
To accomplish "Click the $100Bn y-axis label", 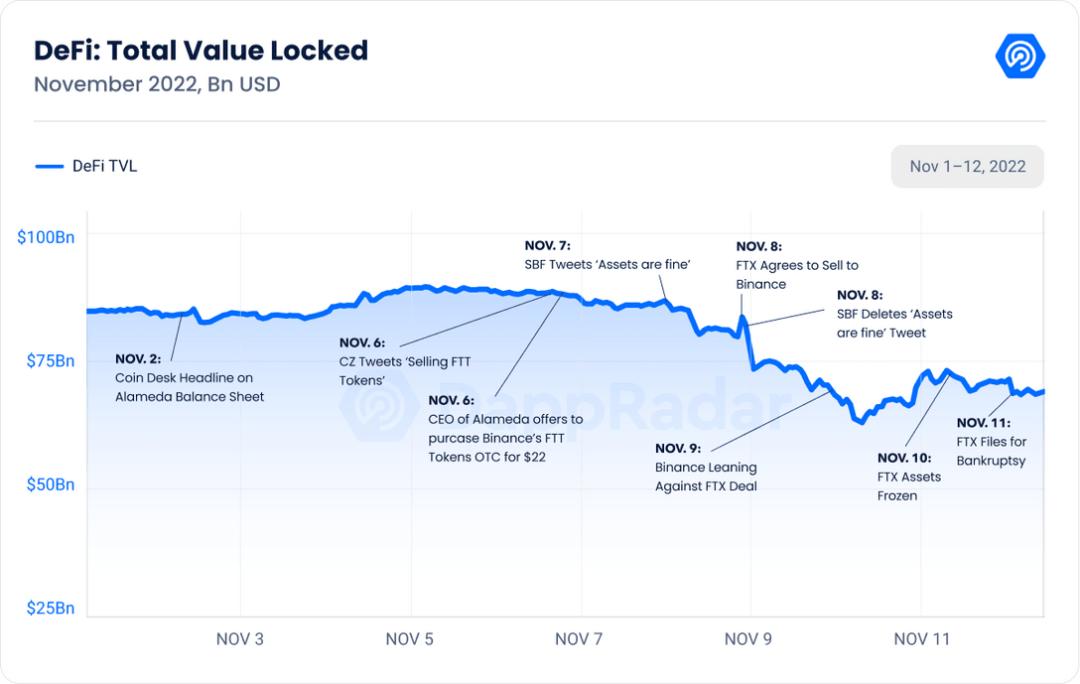I will point(45,237).
